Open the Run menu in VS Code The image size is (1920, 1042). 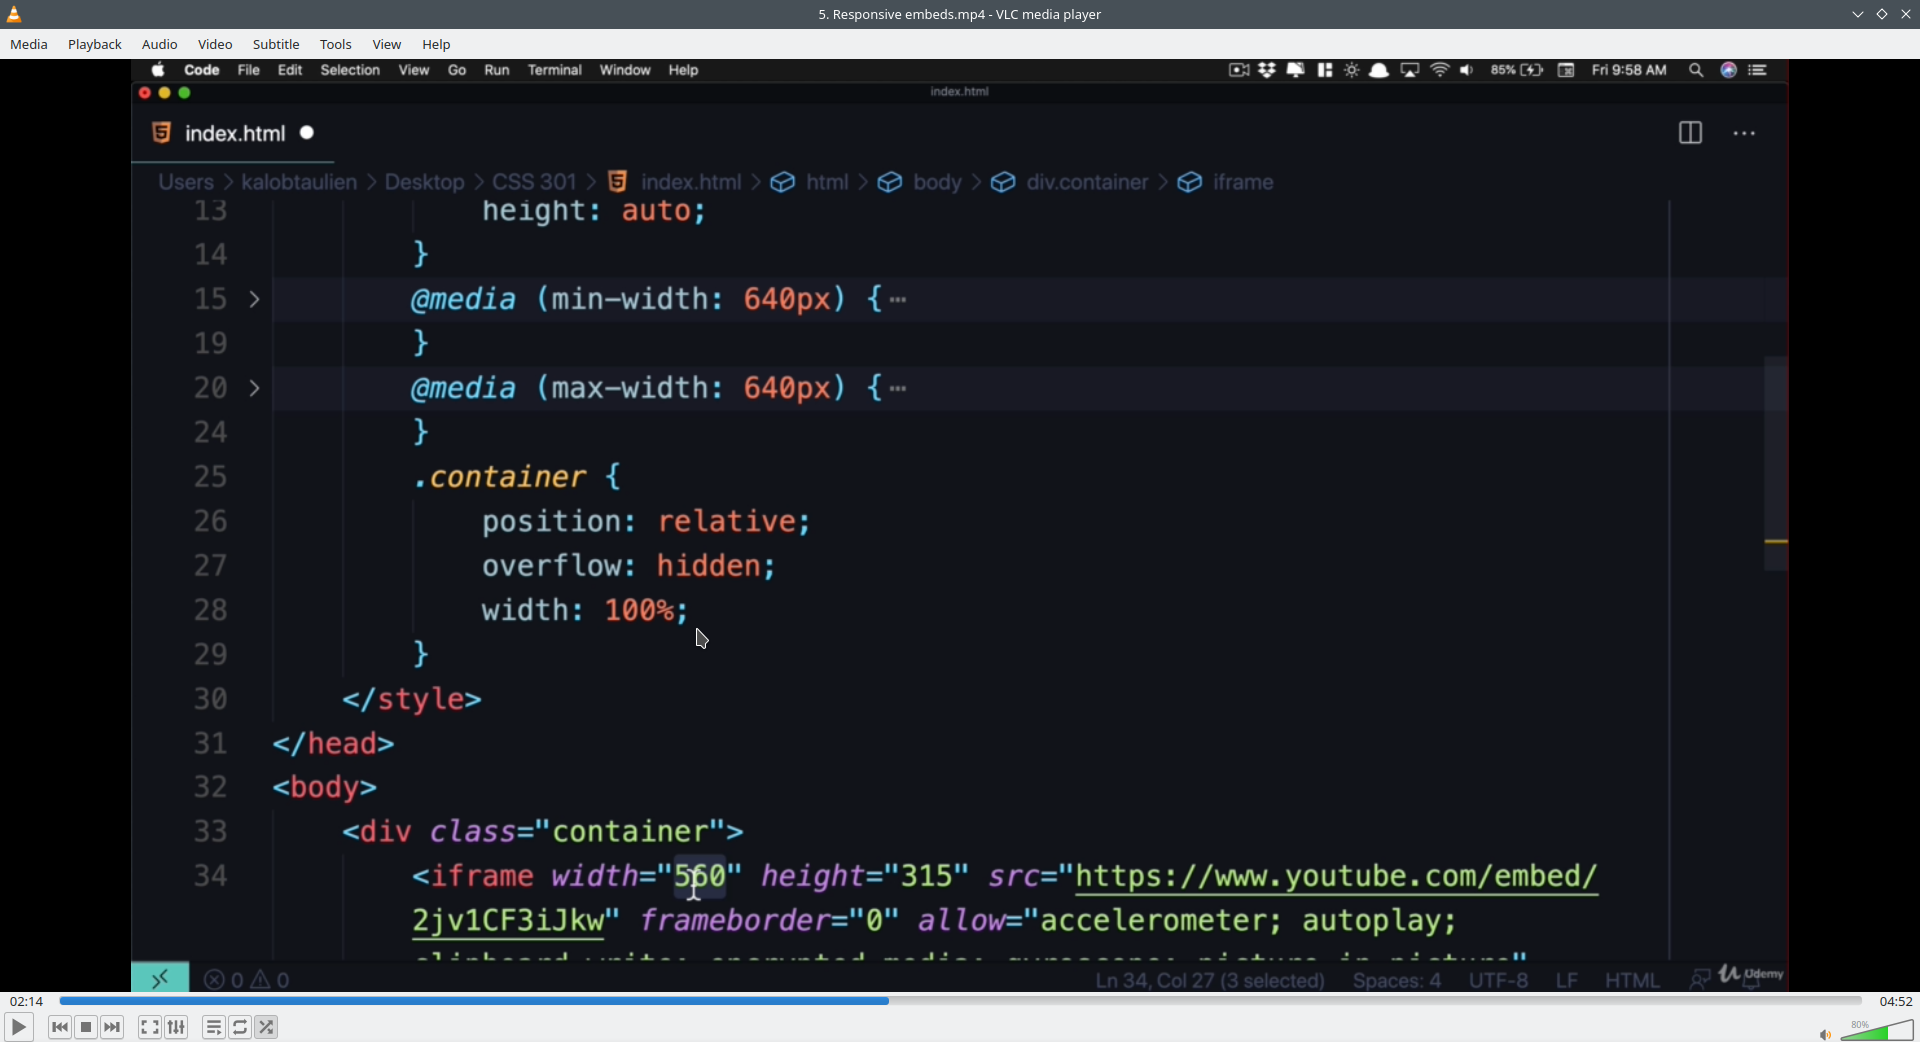497,70
